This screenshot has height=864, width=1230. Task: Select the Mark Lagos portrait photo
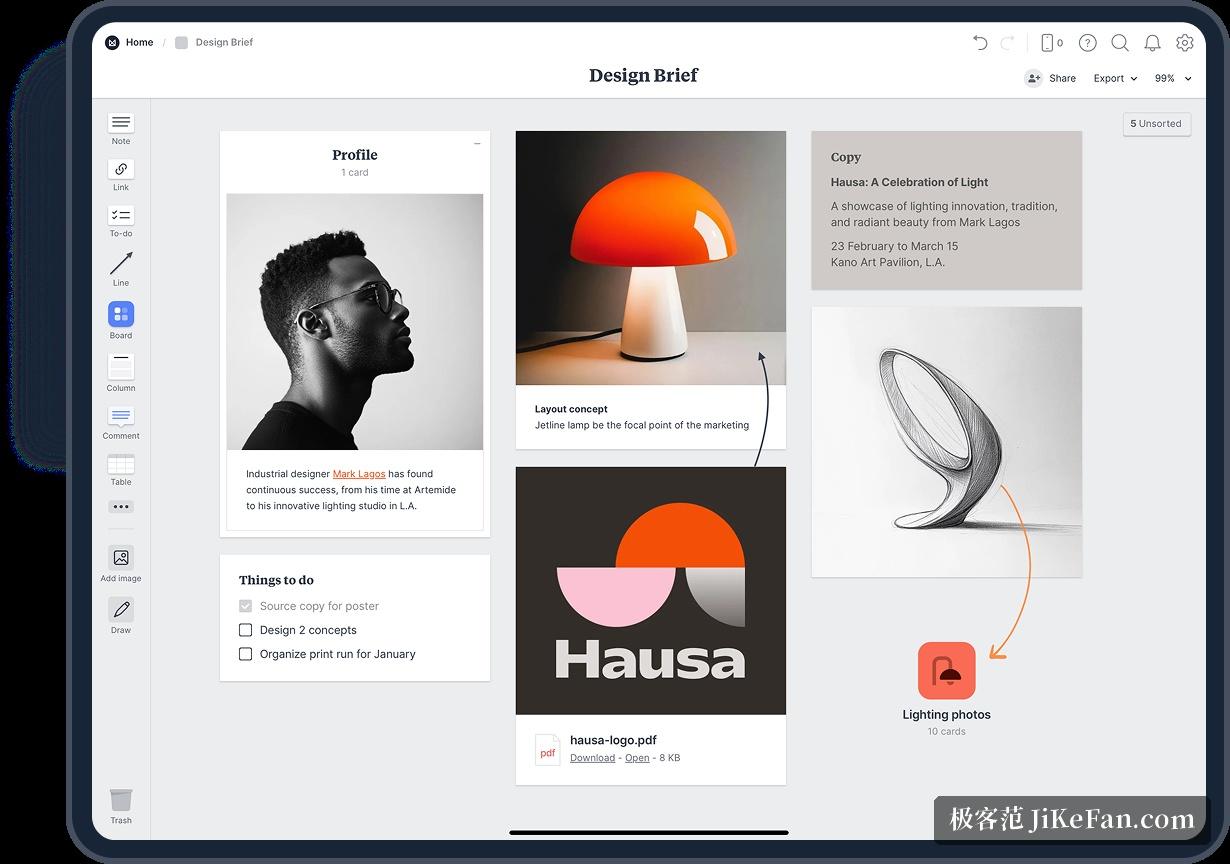coord(355,322)
